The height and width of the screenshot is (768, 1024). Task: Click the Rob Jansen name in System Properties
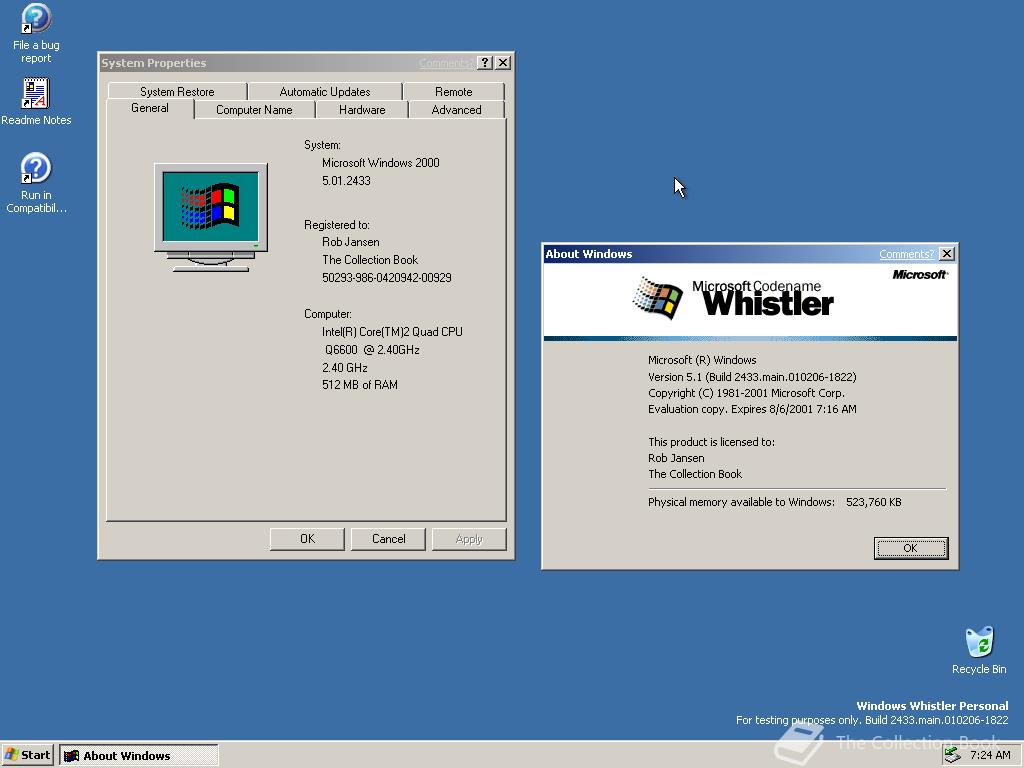[351, 242]
